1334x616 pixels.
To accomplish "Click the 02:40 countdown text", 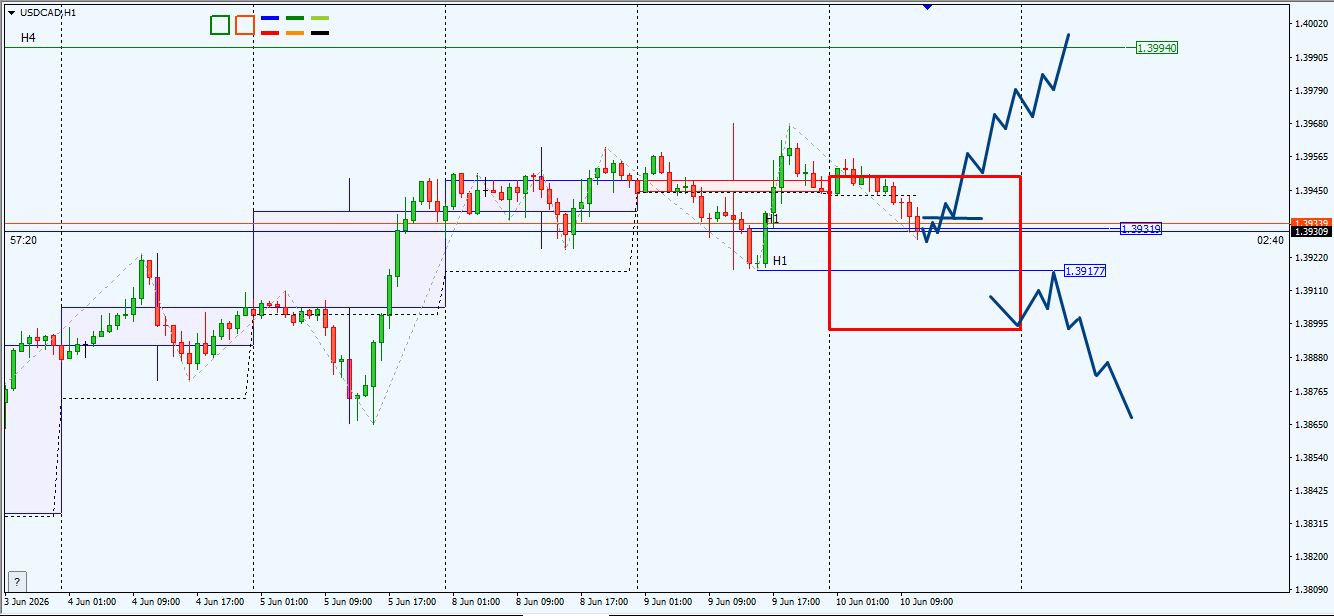I will point(1270,241).
